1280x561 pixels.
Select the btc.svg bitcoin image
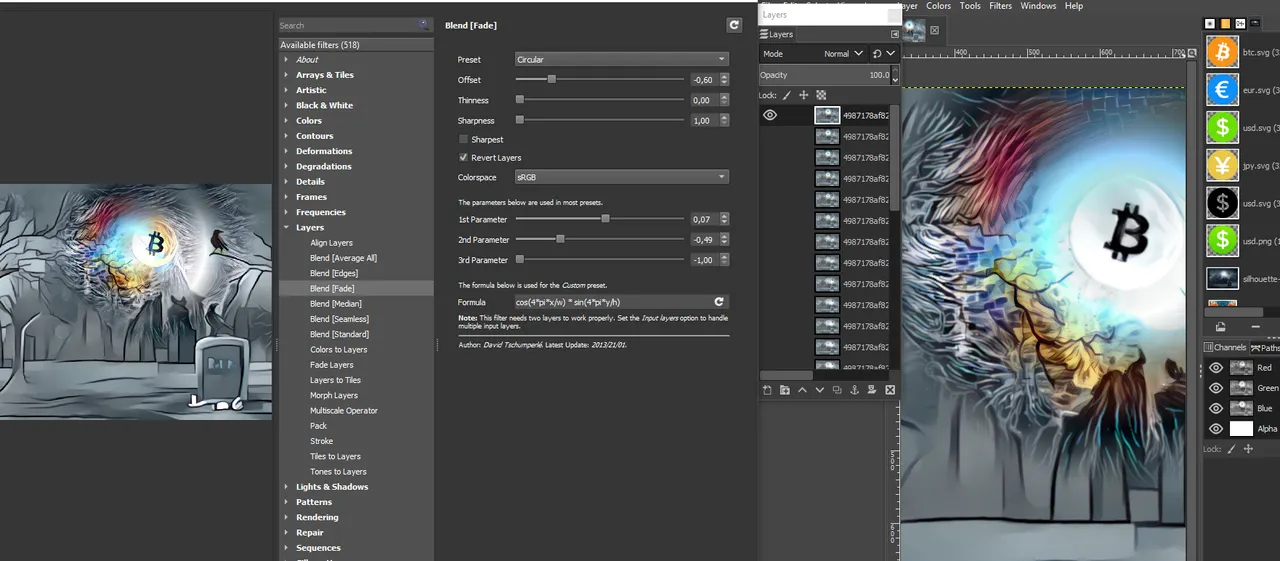click(1222, 52)
